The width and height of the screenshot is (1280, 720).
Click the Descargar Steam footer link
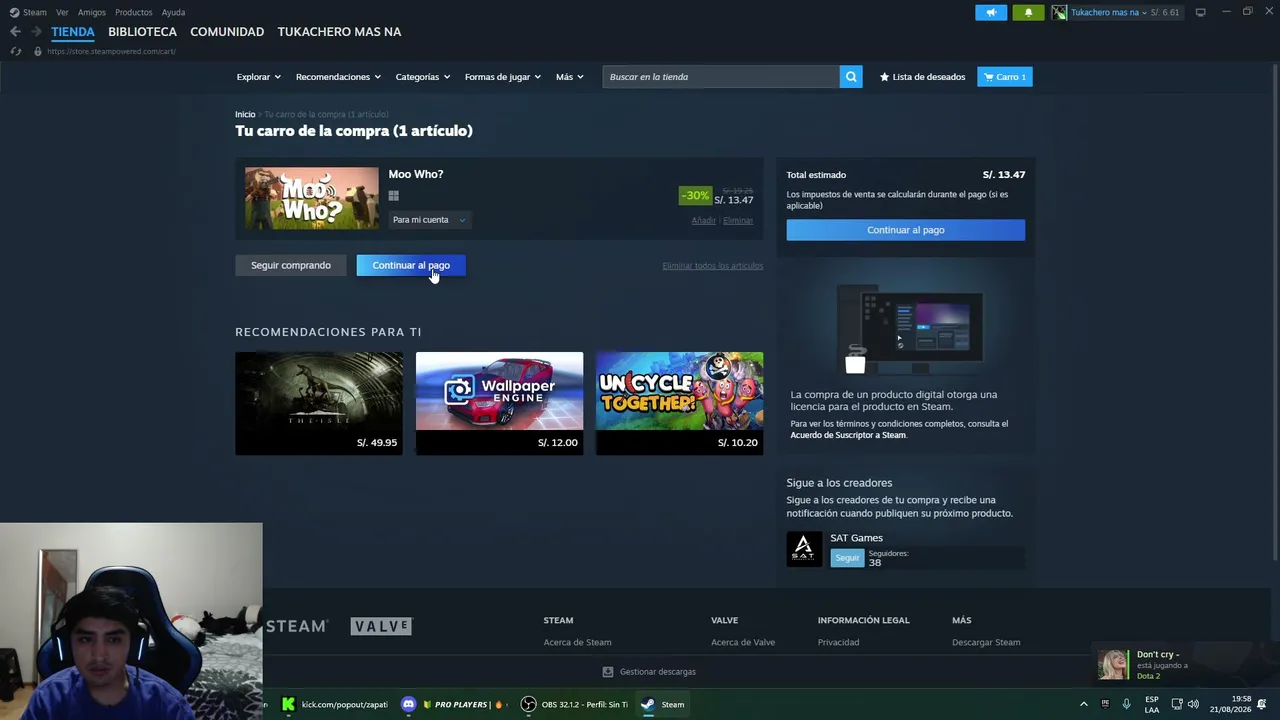[x=986, y=642]
